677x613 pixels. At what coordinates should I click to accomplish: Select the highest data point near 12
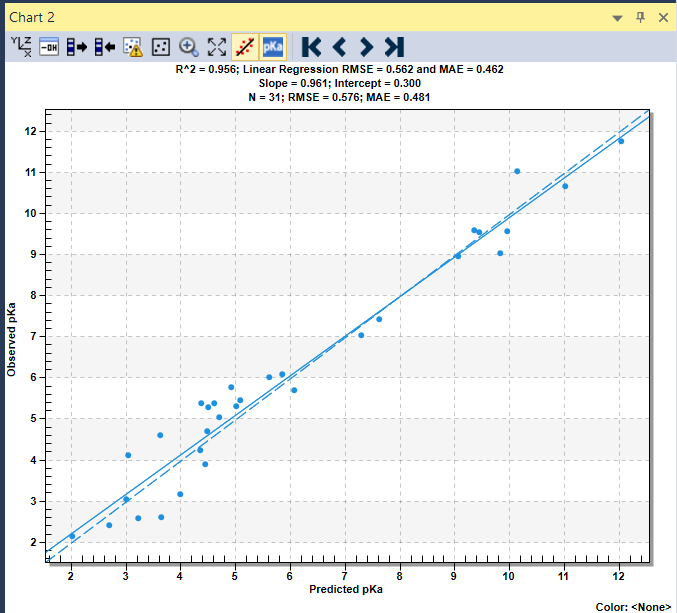[621, 141]
